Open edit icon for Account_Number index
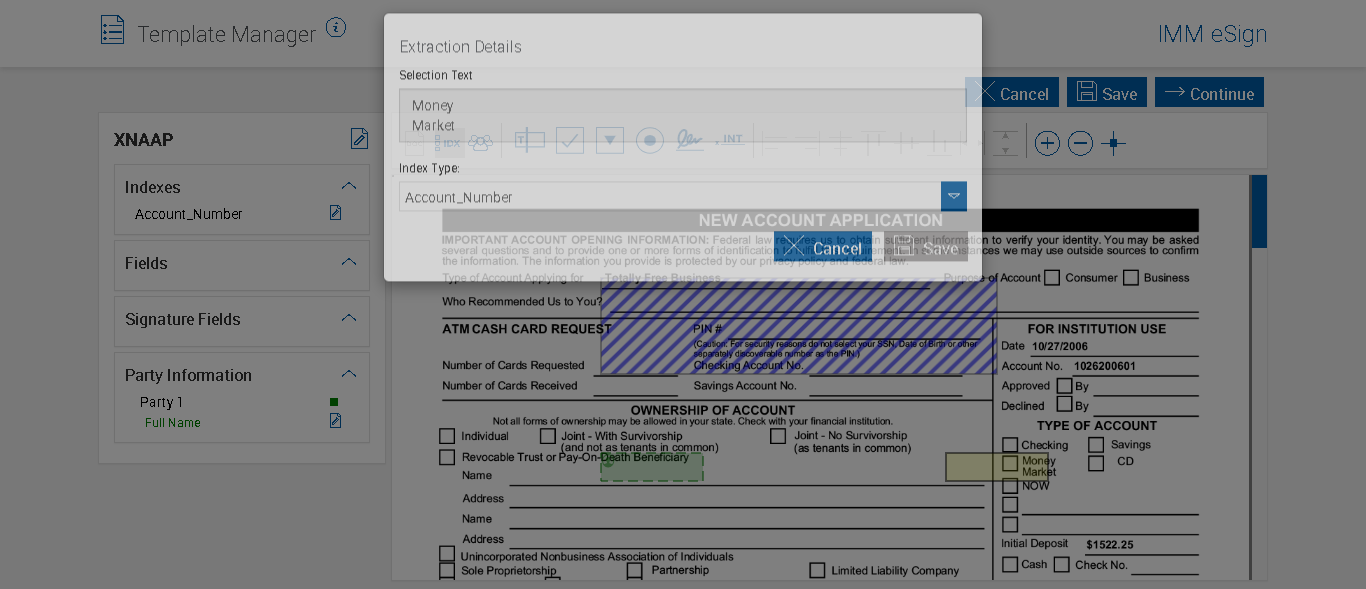Image resolution: width=1366 pixels, height=589 pixels. (336, 213)
